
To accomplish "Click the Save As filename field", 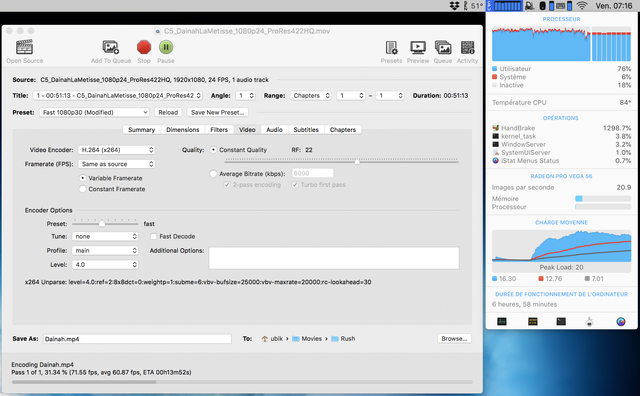I will point(137,338).
